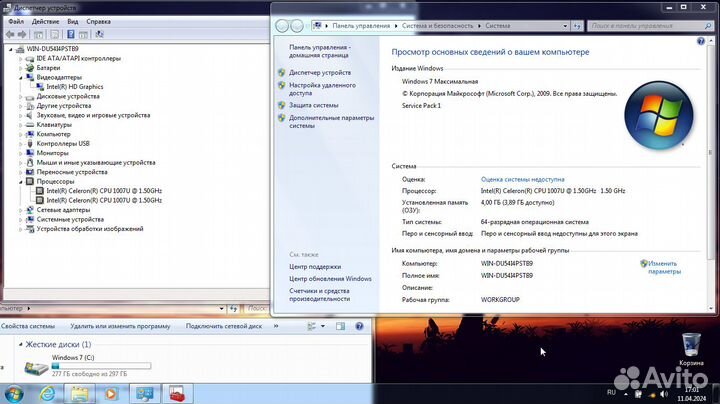Click the back arrow in Device Manager toolbar

pos(10,34)
